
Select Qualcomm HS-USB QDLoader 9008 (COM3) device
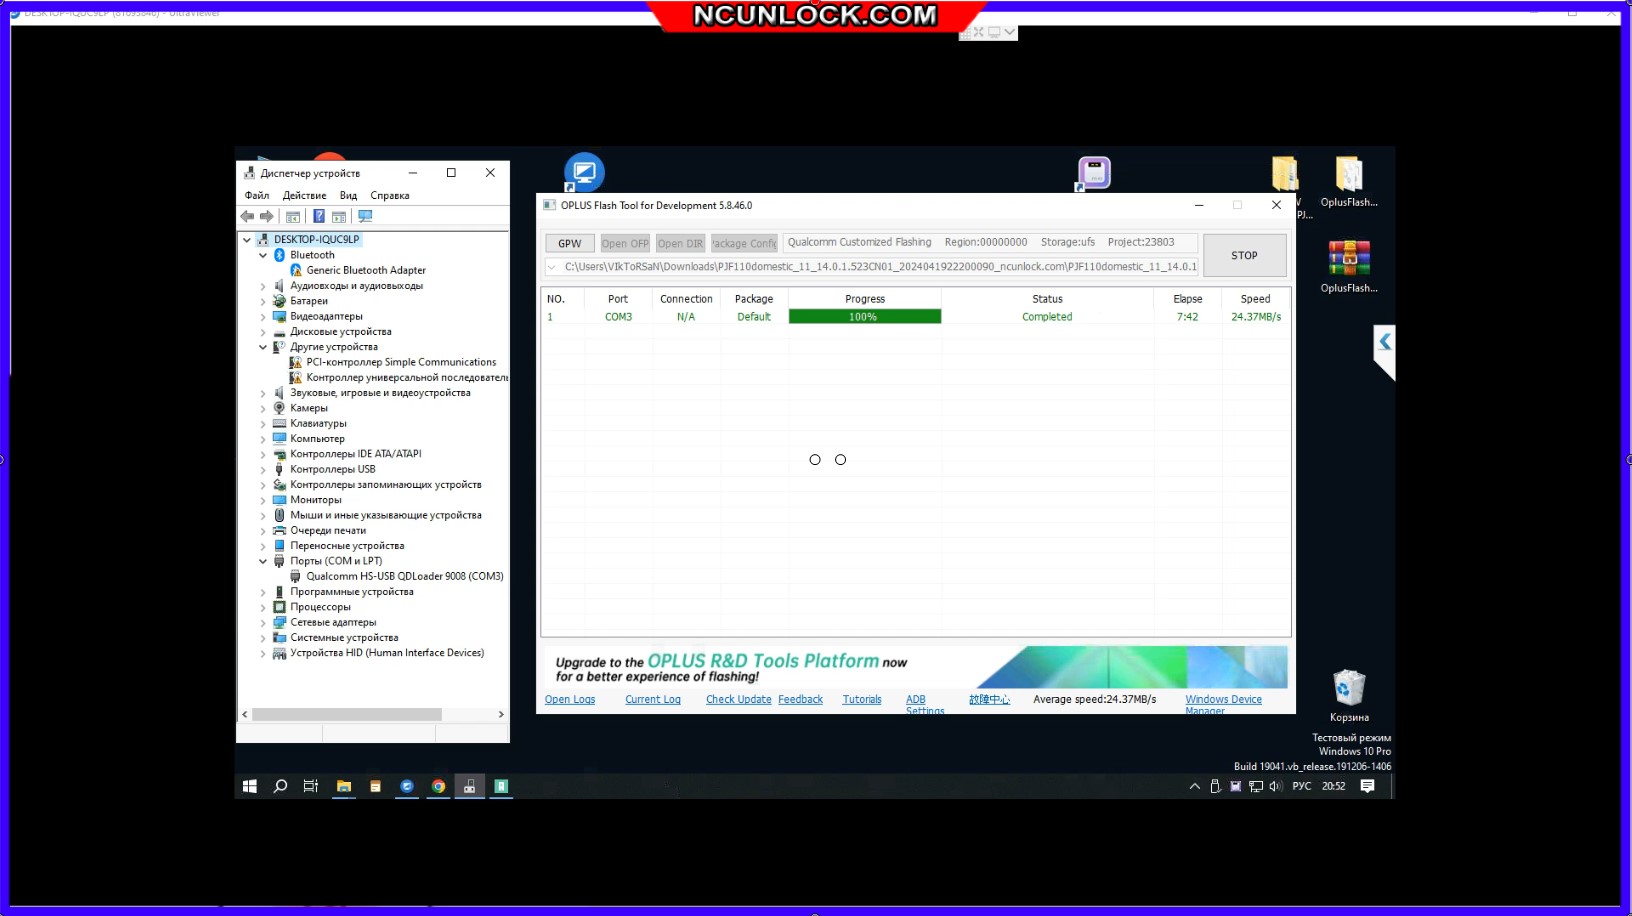404,577
